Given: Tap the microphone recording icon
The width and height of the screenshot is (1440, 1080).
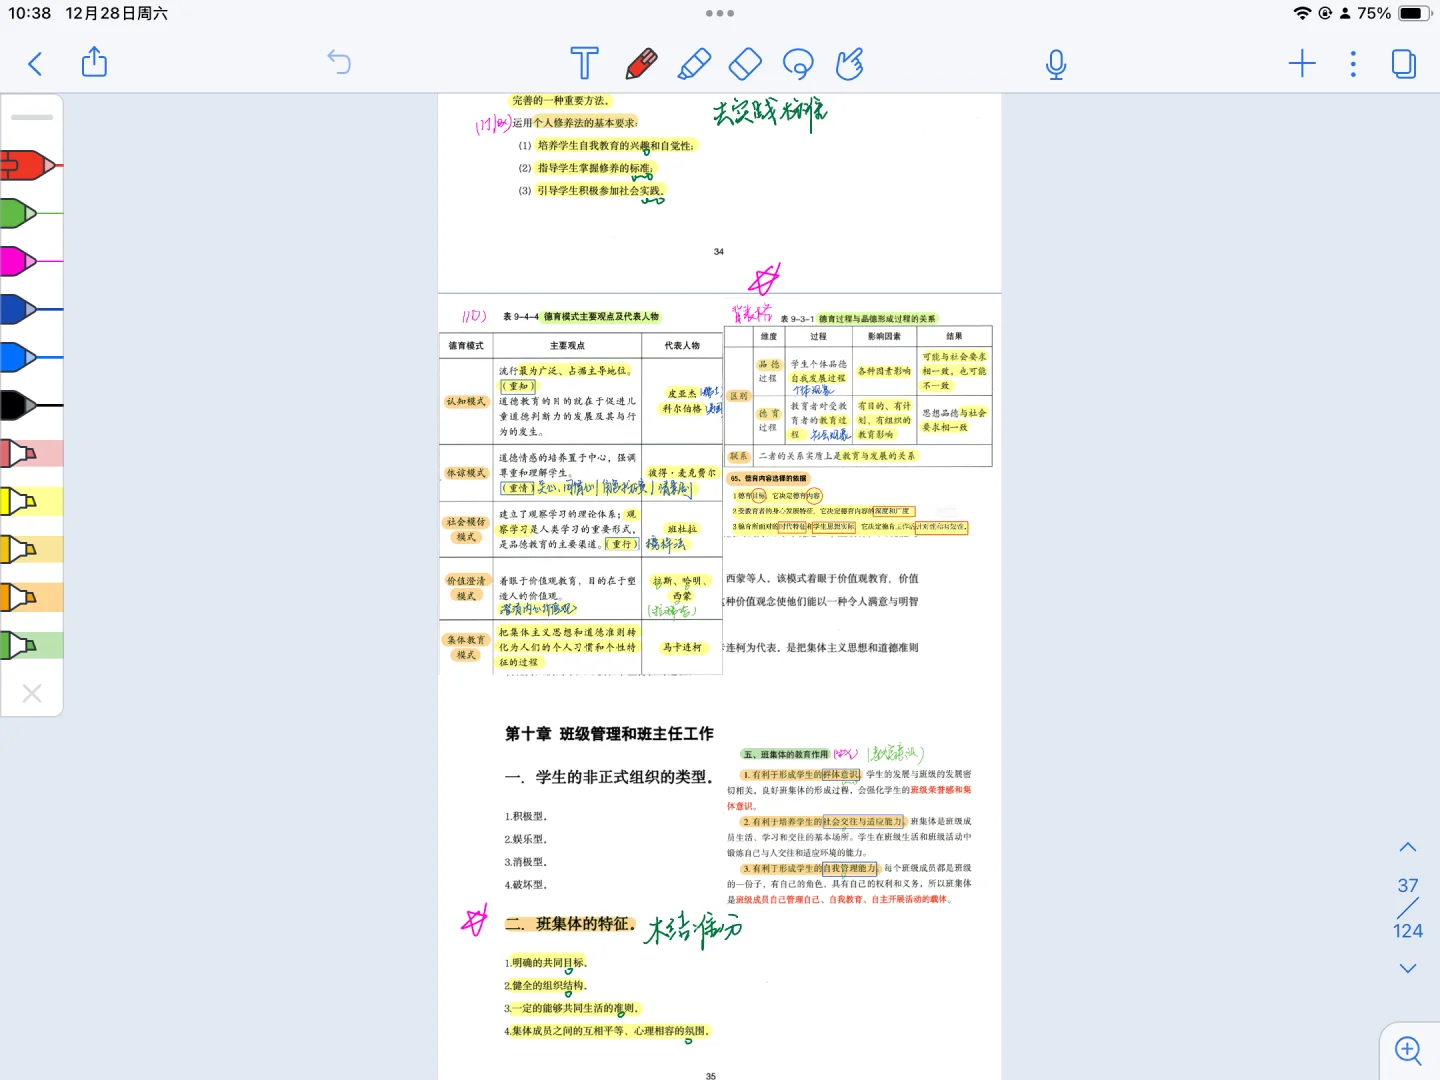Looking at the screenshot, I should point(1056,63).
